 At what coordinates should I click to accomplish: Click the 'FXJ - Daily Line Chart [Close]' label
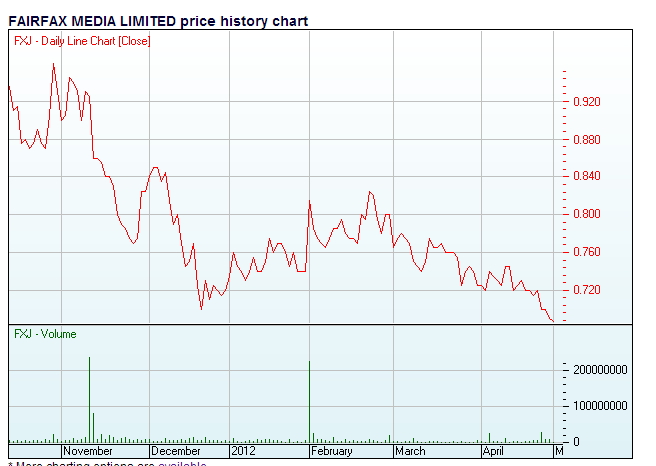[82, 41]
